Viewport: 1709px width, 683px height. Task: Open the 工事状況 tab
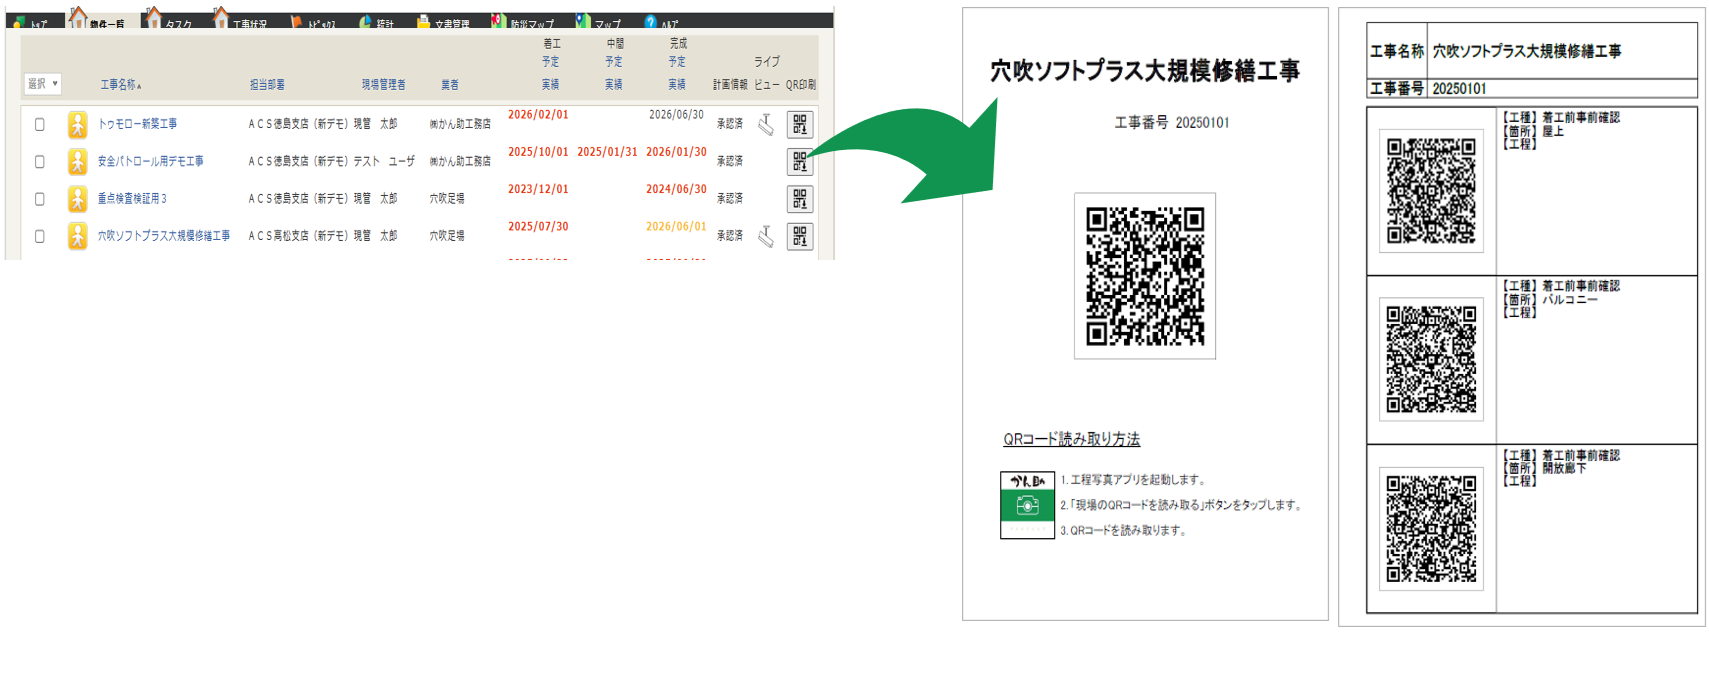click(x=240, y=20)
